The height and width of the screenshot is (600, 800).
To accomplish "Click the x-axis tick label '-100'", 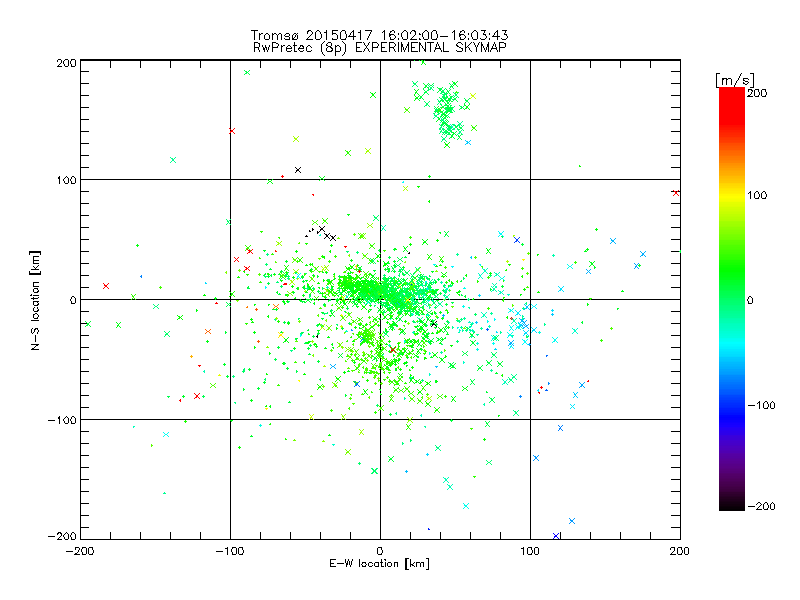I will coord(230,551).
